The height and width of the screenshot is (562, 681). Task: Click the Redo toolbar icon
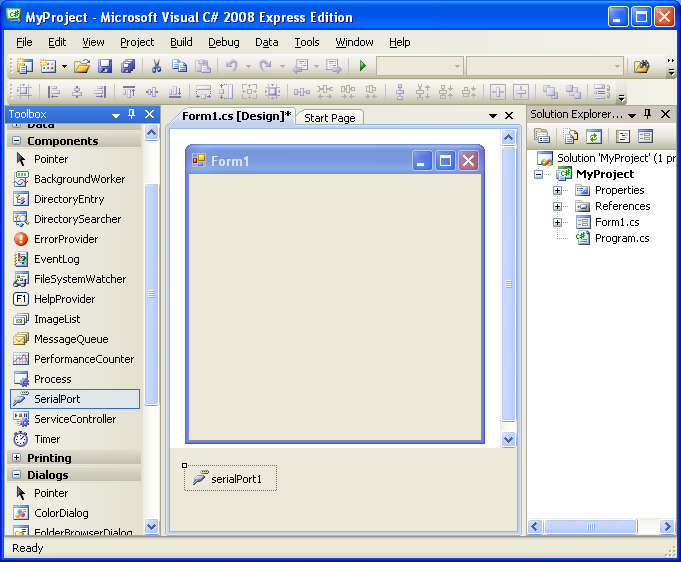pos(265,66)
